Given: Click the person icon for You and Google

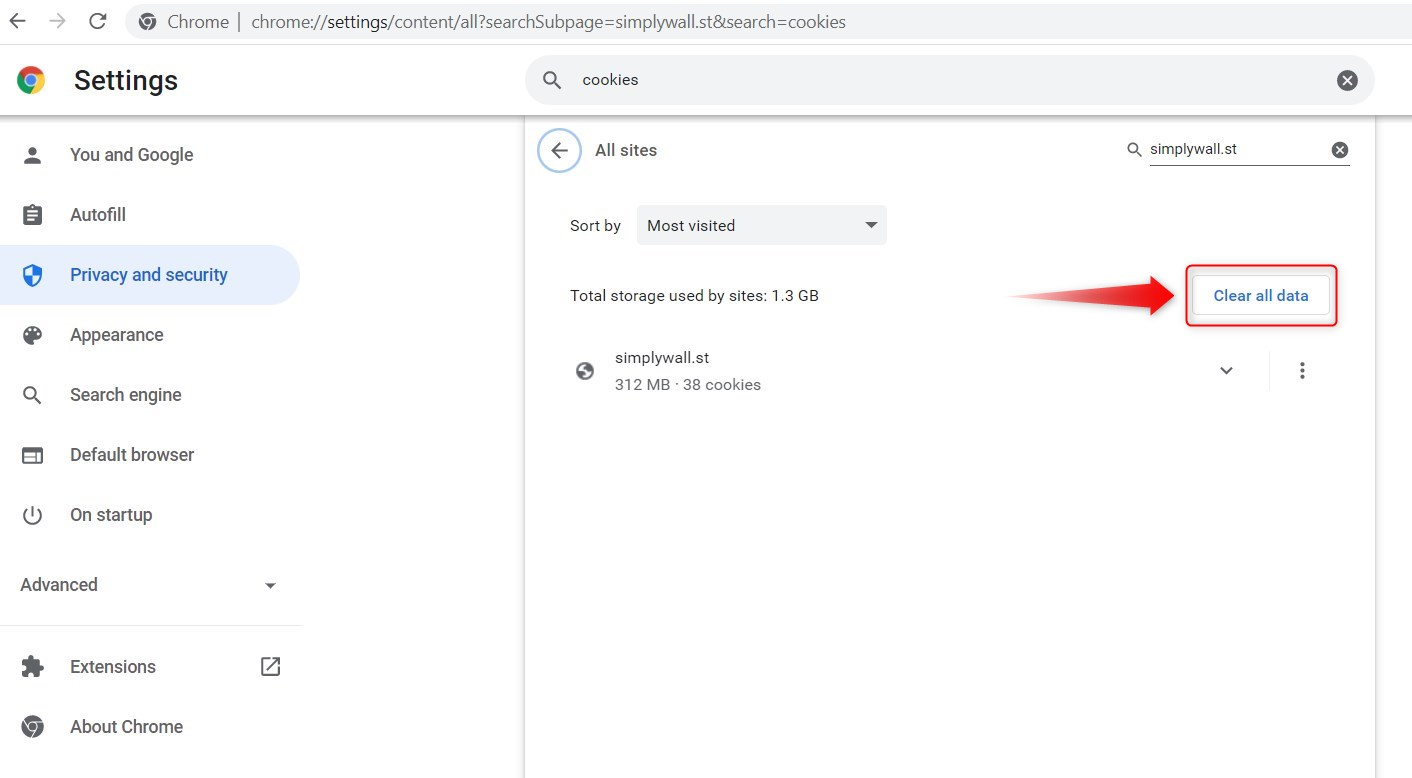Looking at the screenshot, I should (33, 155).
